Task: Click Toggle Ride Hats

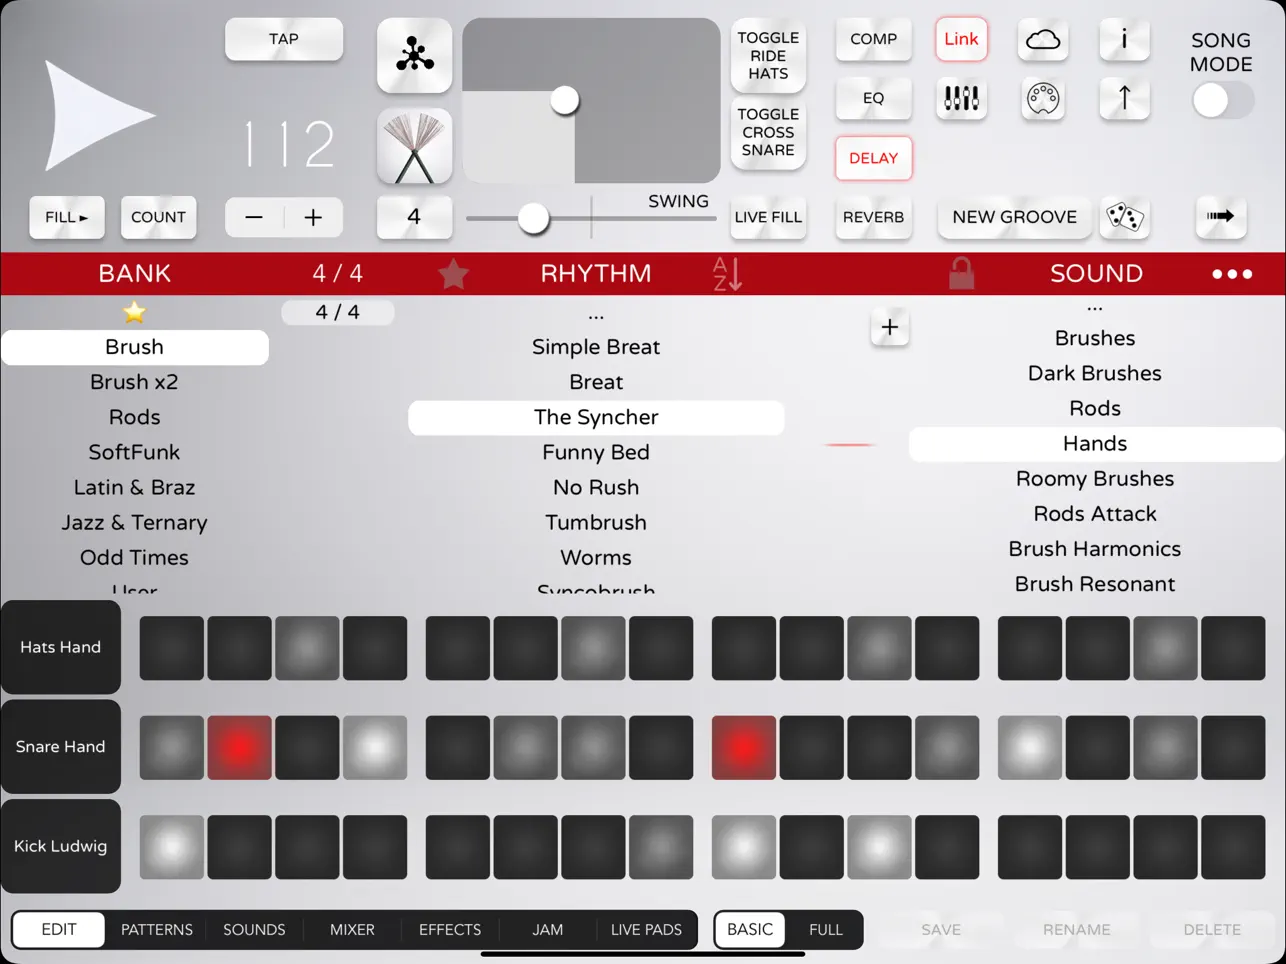Action: pyautogui.click(x=768, y=56)
